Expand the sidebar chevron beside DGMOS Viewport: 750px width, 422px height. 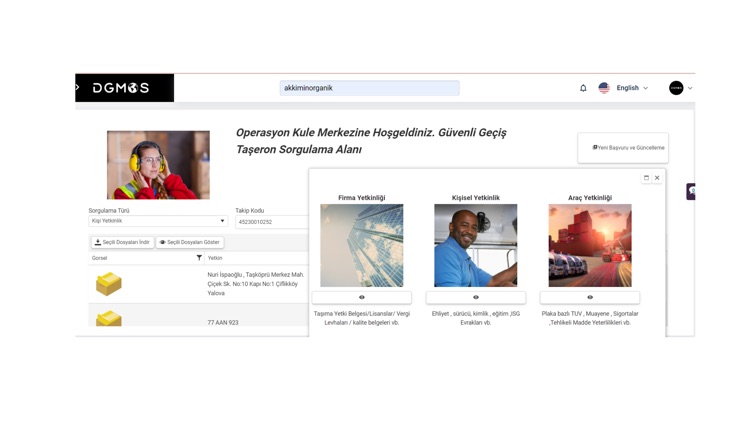point(77,88)
